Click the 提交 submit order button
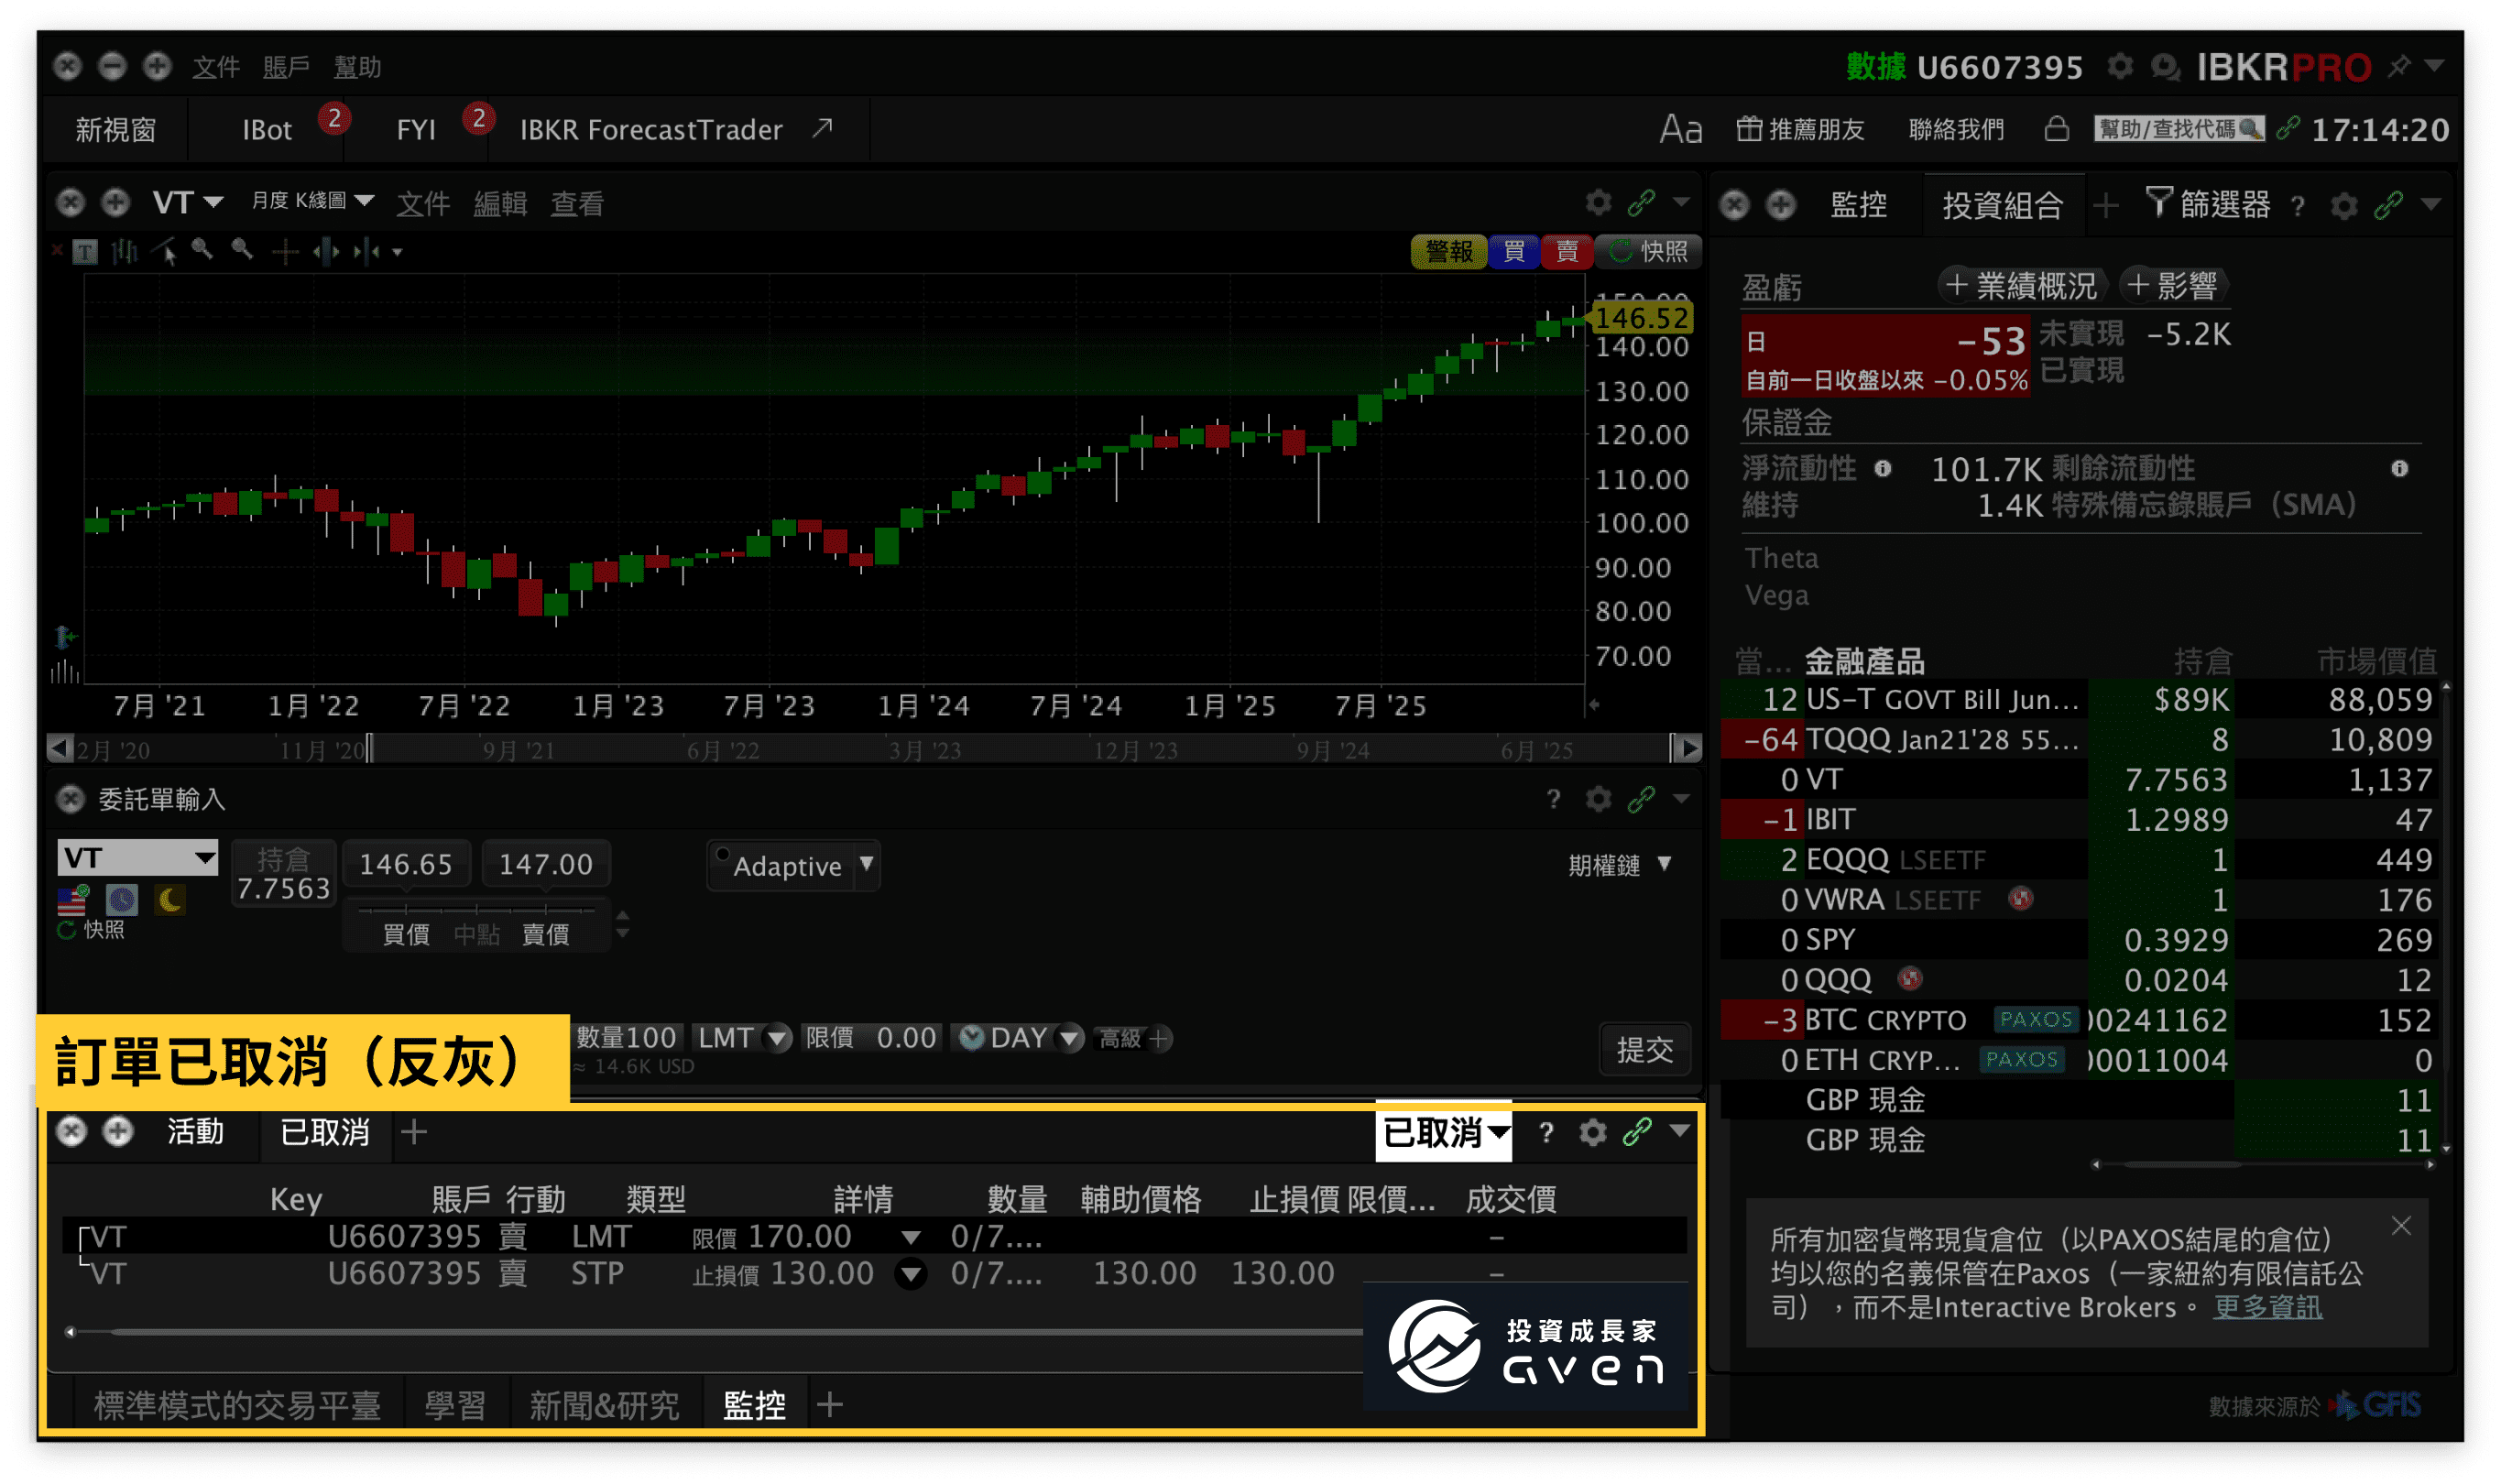Screen dimensions: 2501x1484 pos(1645,1049)
